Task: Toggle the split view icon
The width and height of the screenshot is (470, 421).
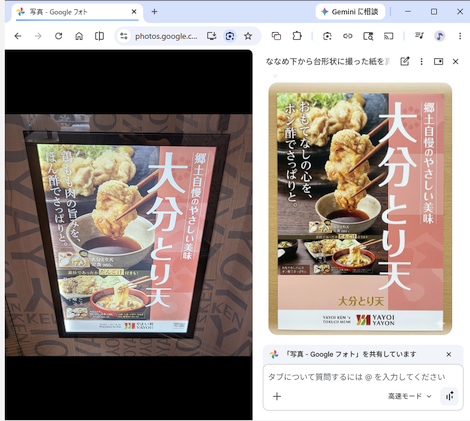Action: pyautogui.click(x=99, y=36)
